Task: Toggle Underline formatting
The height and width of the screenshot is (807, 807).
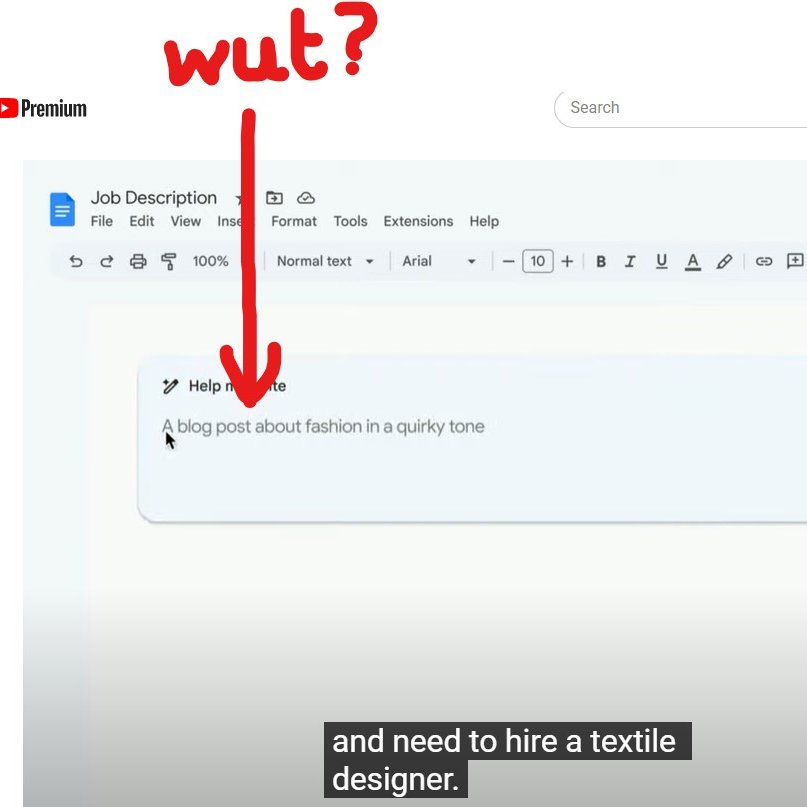Action: coord(661,261)
